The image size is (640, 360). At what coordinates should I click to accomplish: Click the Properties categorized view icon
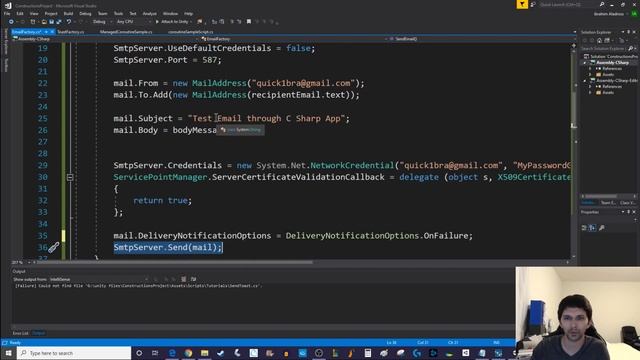(x=584, y=228)
